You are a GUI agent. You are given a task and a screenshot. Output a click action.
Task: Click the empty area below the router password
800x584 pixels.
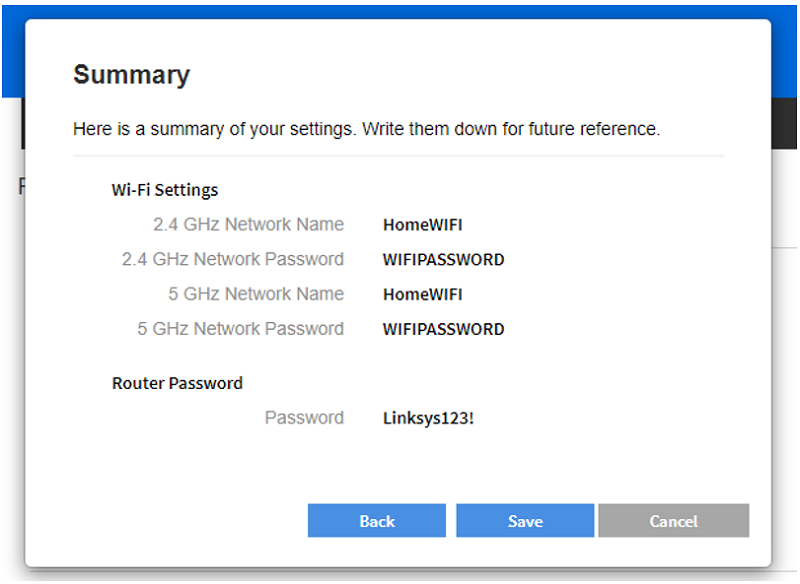pyautogui.click(x=398, y=465)
